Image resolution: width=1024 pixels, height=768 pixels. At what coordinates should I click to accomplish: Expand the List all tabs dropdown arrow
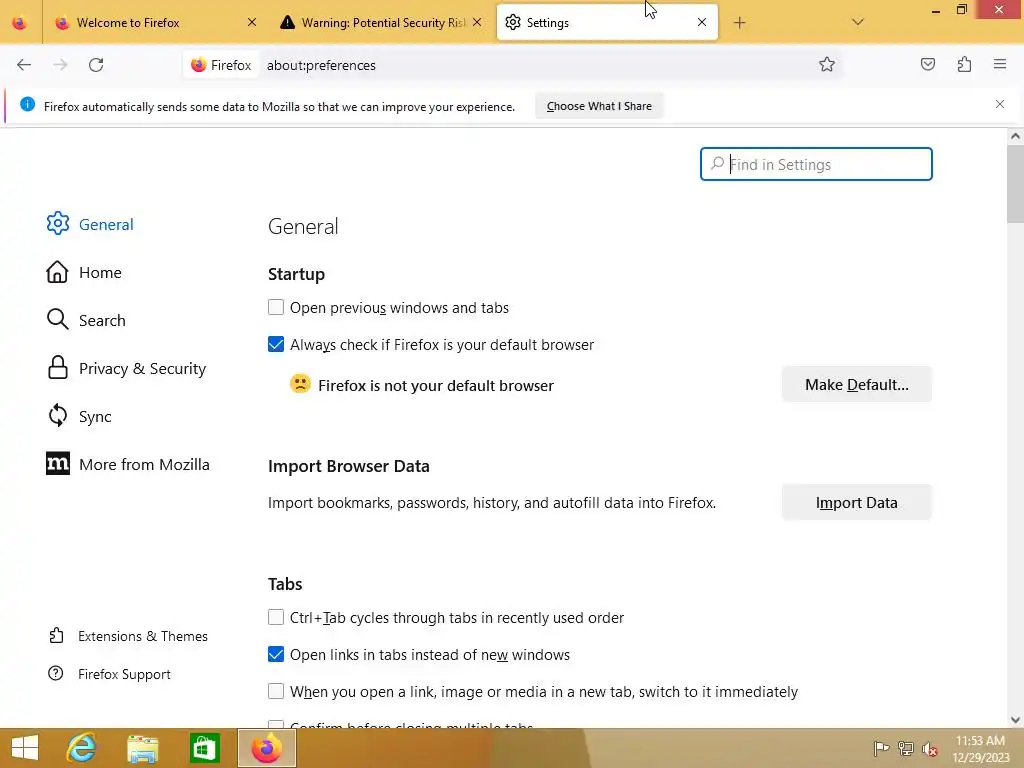(857, 22)
